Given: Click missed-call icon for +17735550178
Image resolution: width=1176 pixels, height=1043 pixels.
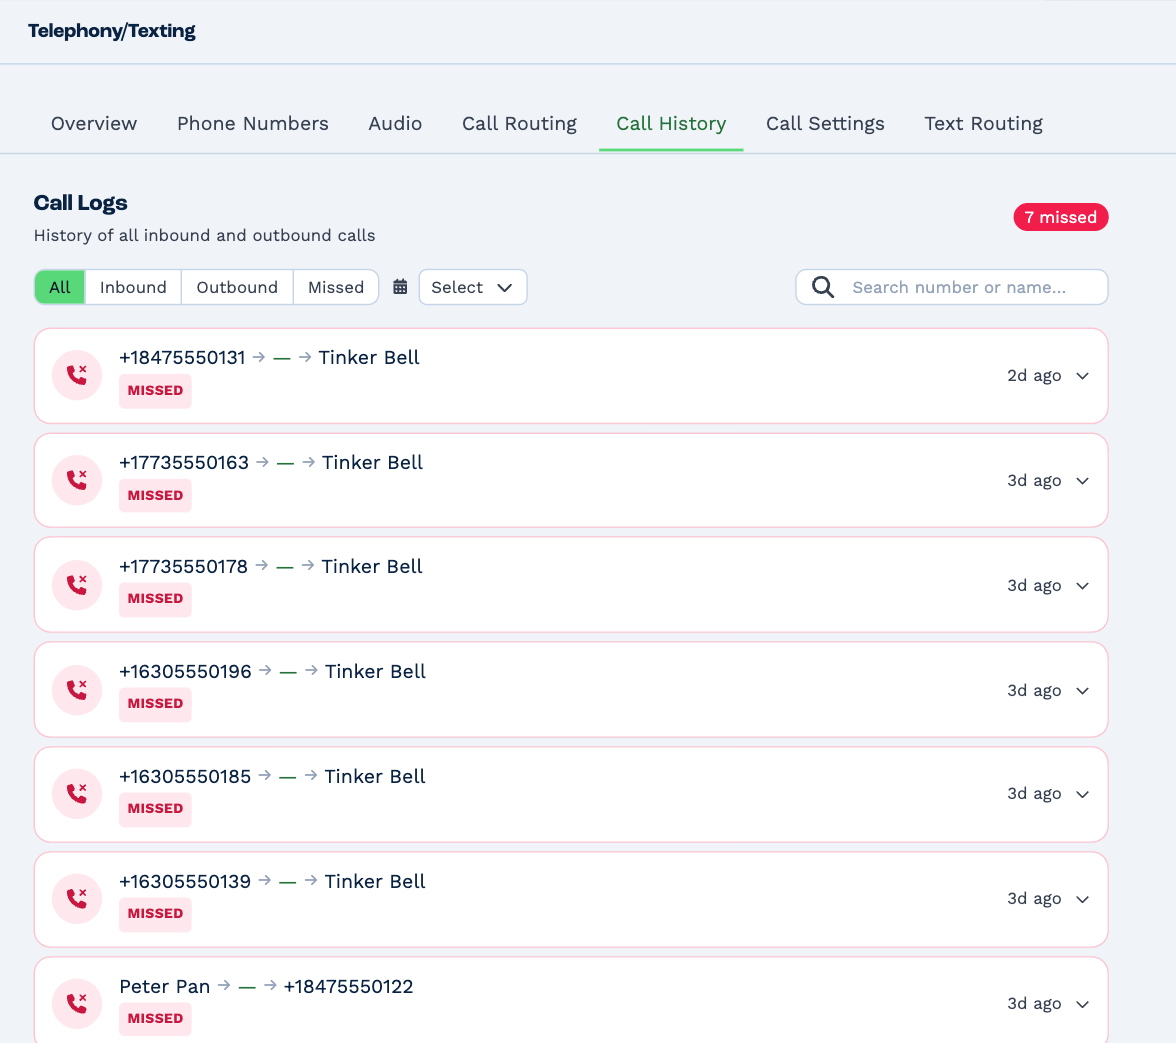Looking at the screenshot, I should [x=76, y=585].
